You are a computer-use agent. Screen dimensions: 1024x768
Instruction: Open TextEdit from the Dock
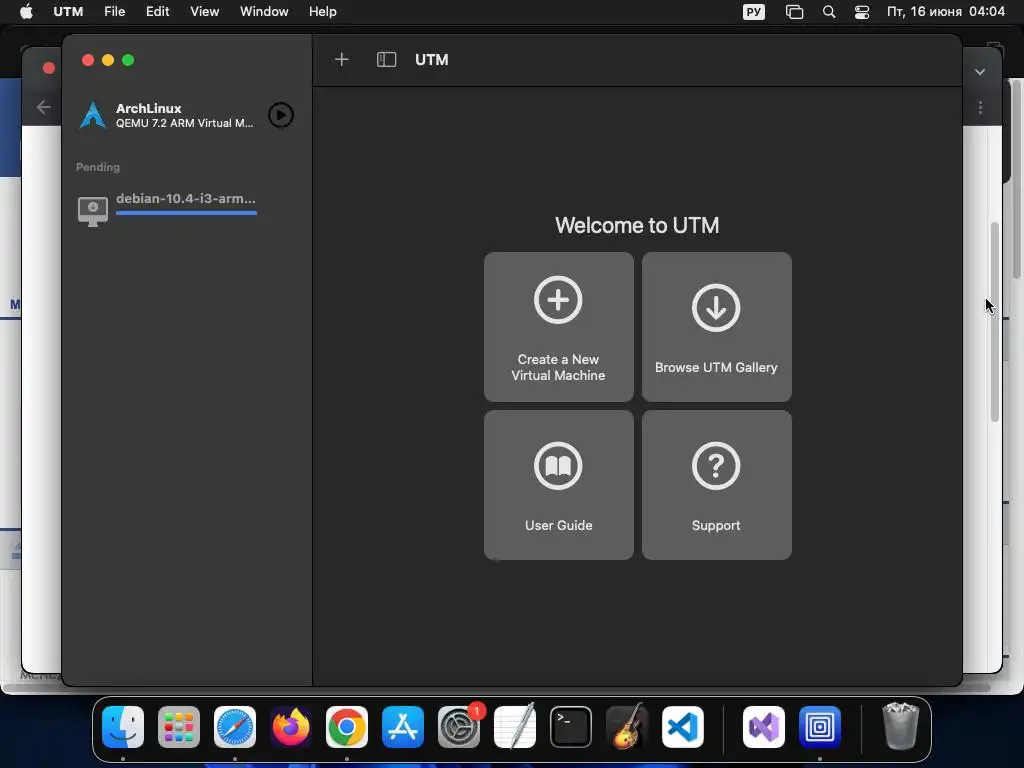[515, 727]
